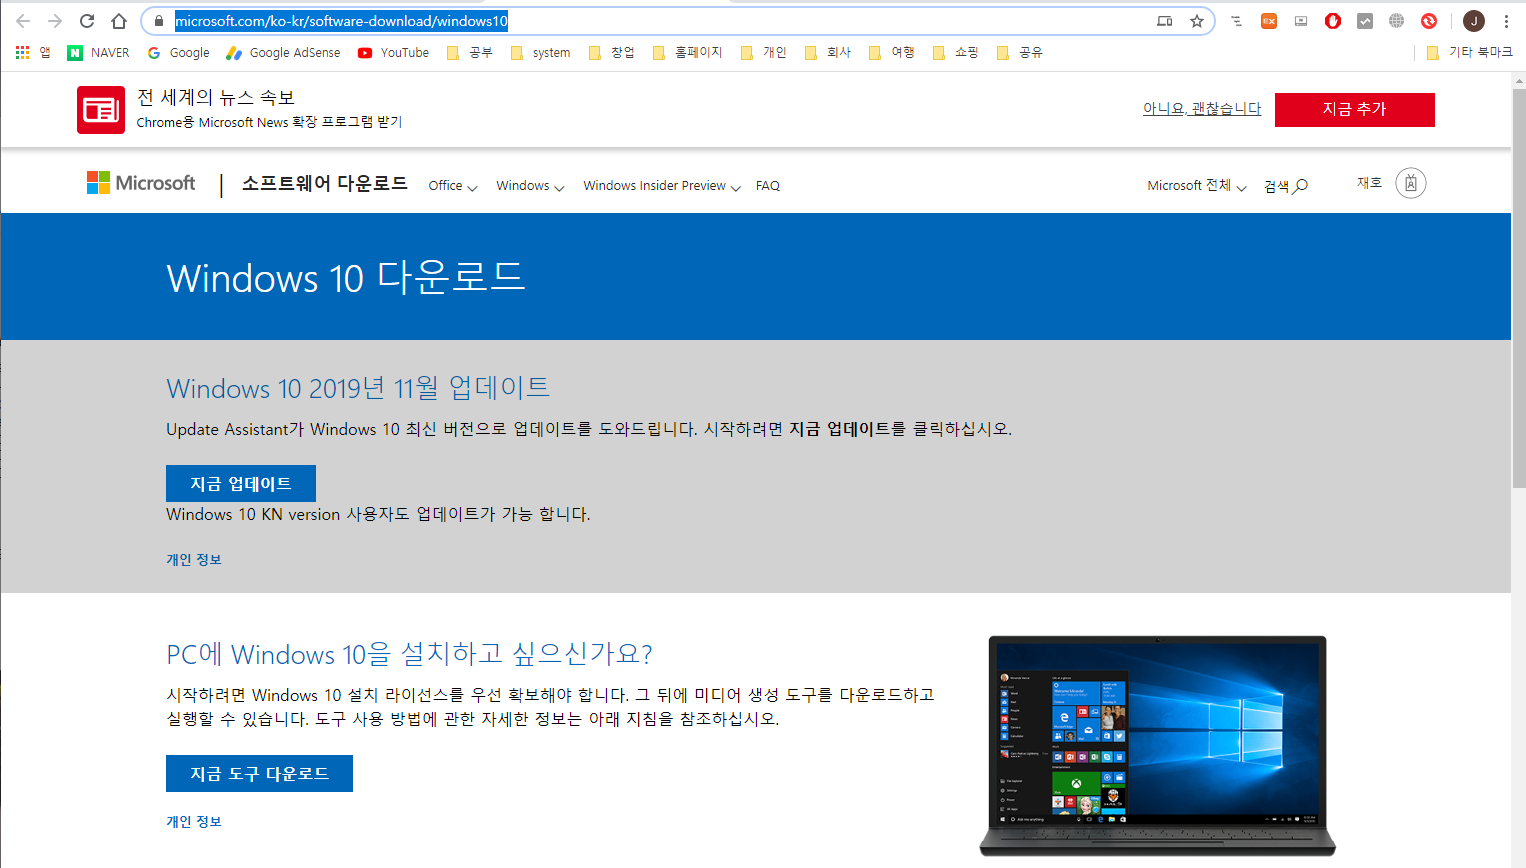Open the 창업 bookmark folder

tap(612, 53)
